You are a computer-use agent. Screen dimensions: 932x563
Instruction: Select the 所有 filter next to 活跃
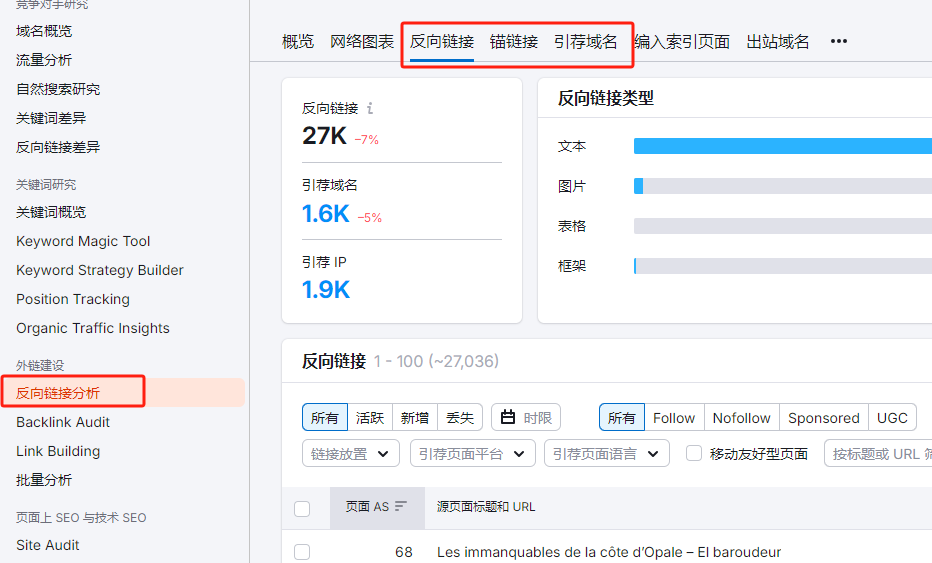click(325, 417)
